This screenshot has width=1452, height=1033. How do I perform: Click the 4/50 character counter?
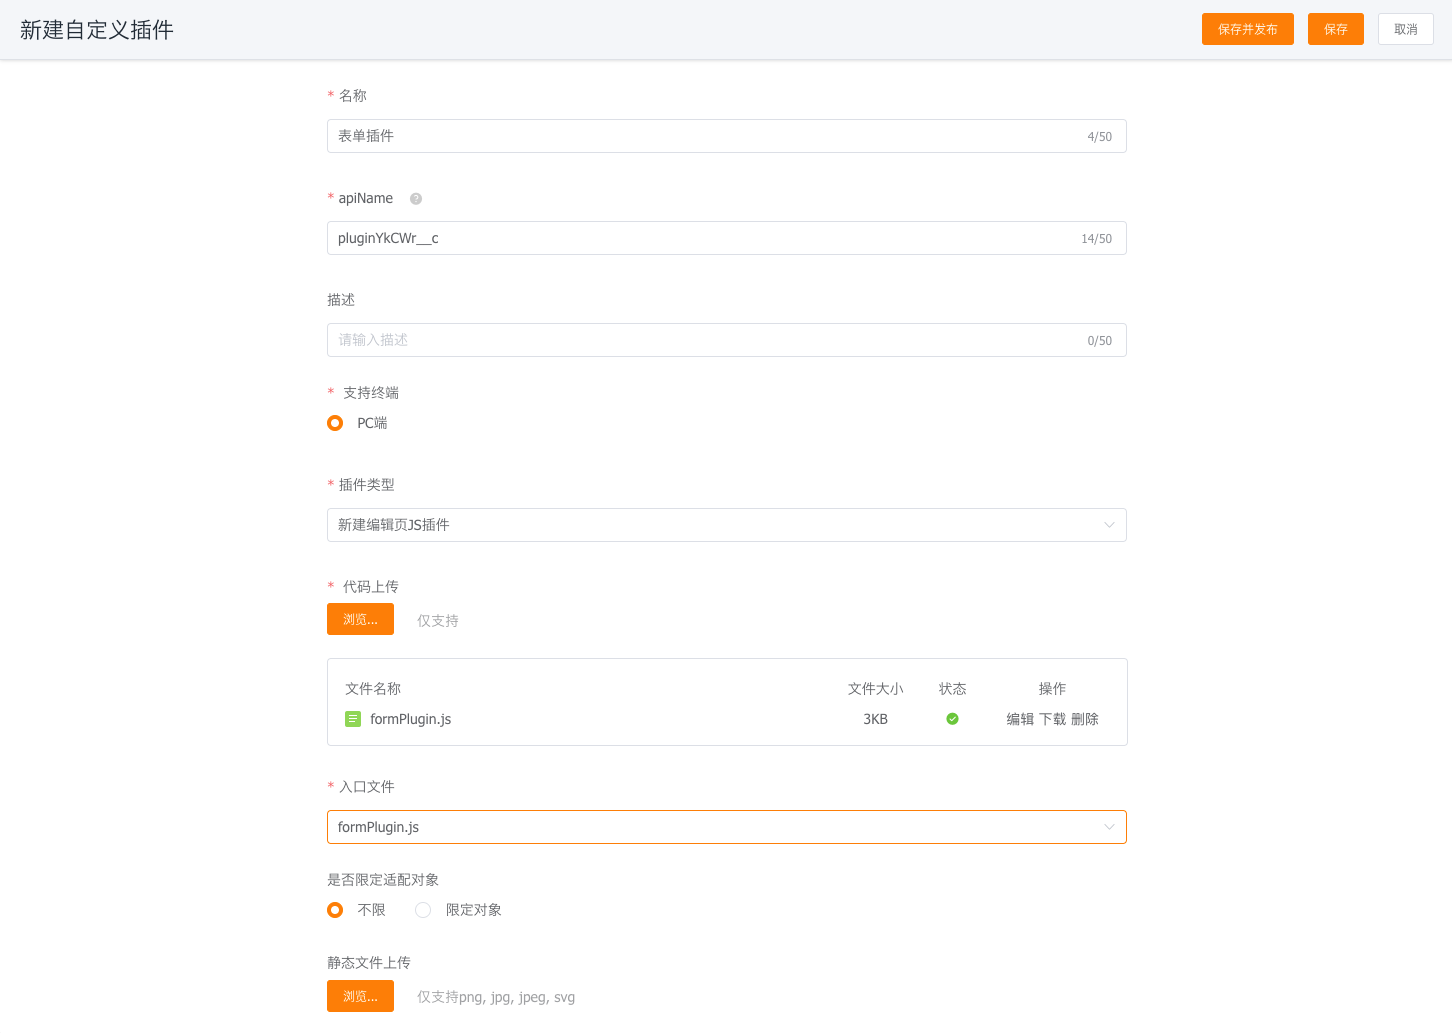tap(1100, 137)
